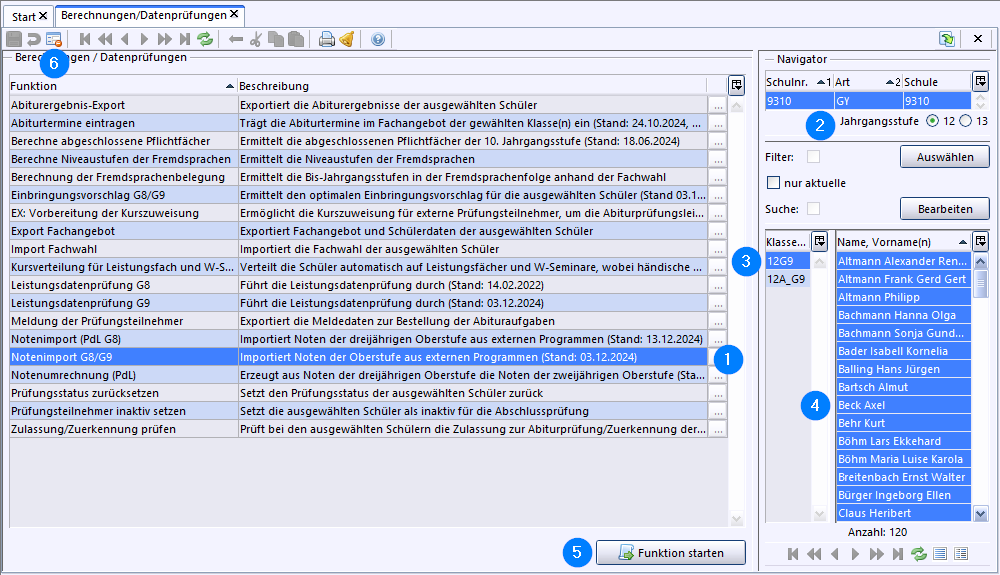Open column chooser of the Name, Vorname(n) list
Screen dimensions: 1000x575
pyautogui.click(x=981, y=241)
